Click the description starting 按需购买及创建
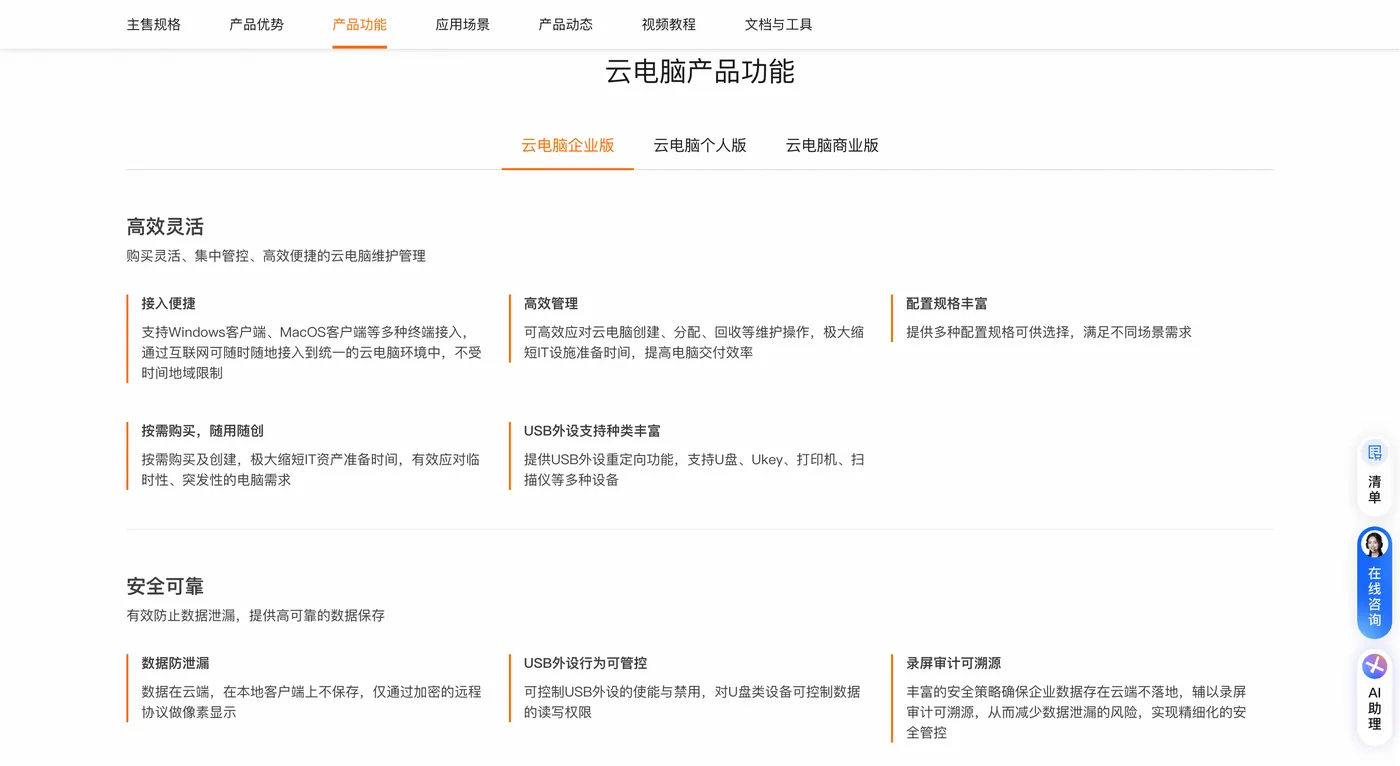The image size is (1400, 766). (x=311, y=470)
